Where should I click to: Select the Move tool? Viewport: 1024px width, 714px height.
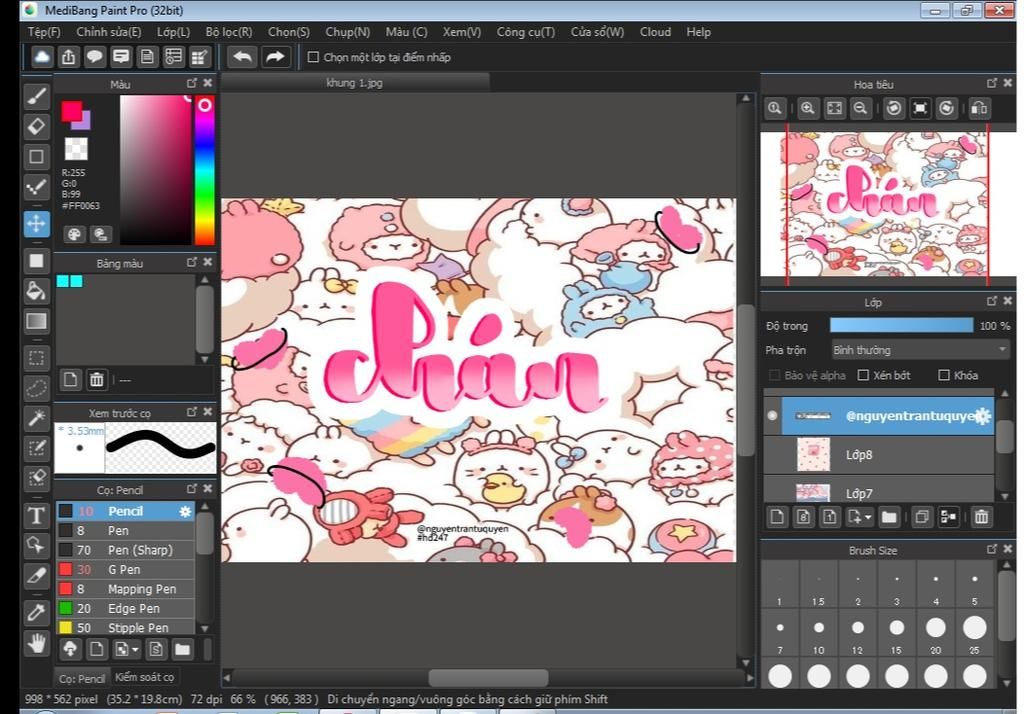click(x=37, y=223)
